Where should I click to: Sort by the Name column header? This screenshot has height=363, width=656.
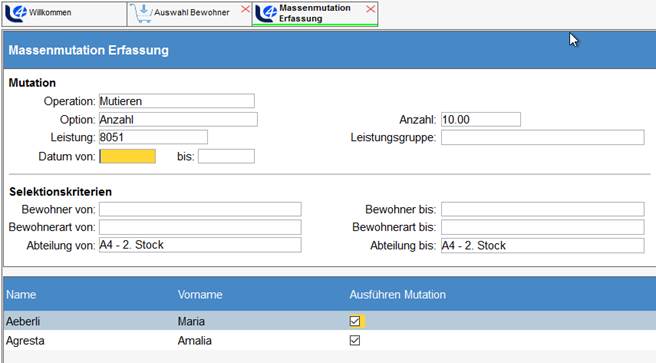(x=21, y=294)
